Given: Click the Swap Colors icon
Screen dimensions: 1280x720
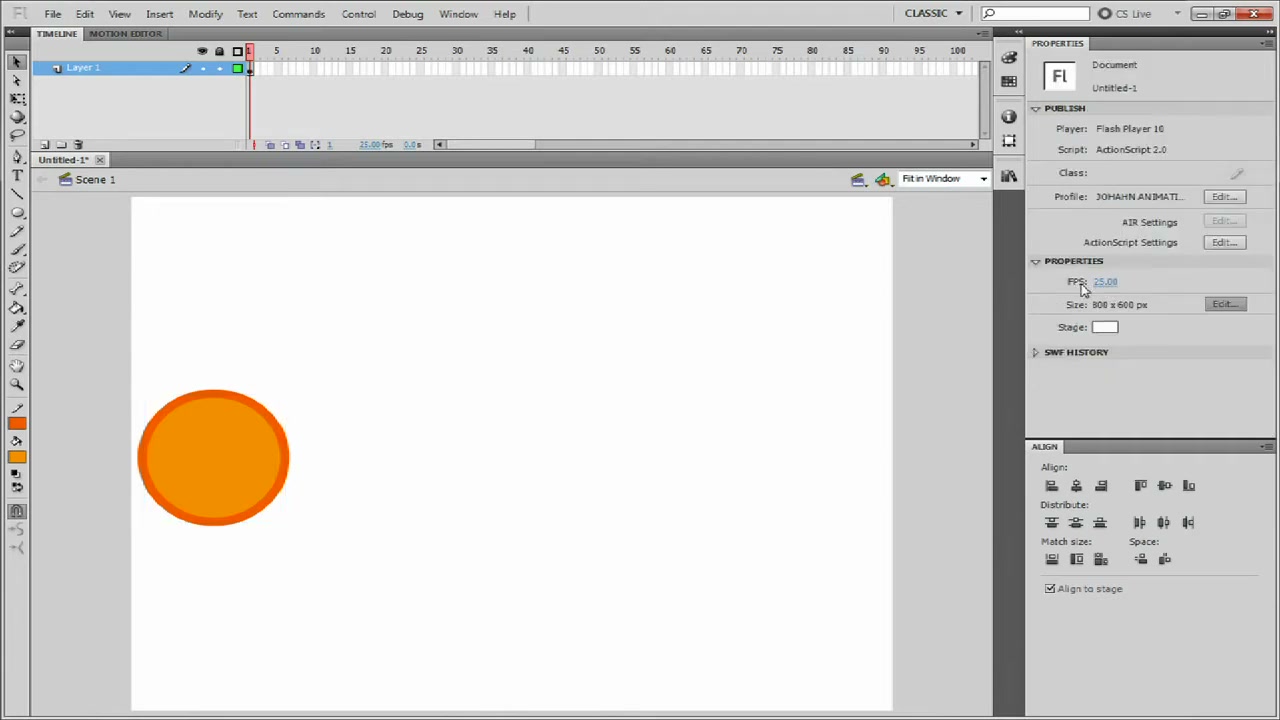Looking at the screenshot, I should [17, 488].
